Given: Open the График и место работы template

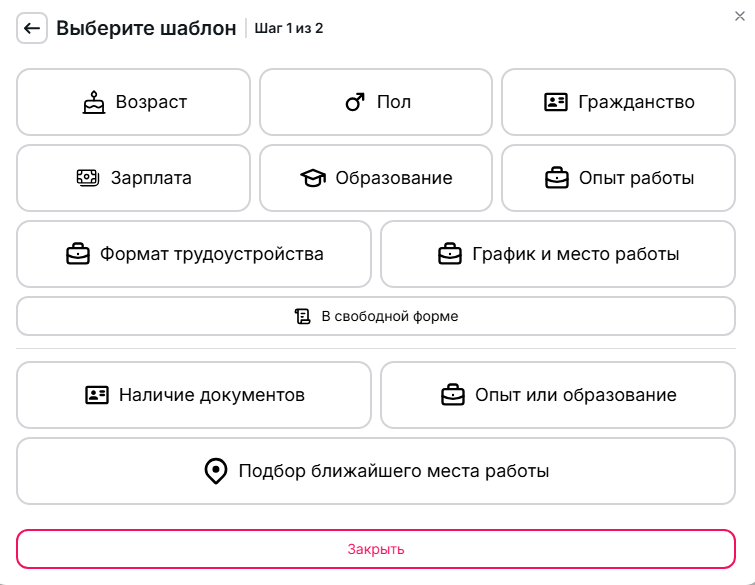Looking at the screenshot, I should 558,254.
